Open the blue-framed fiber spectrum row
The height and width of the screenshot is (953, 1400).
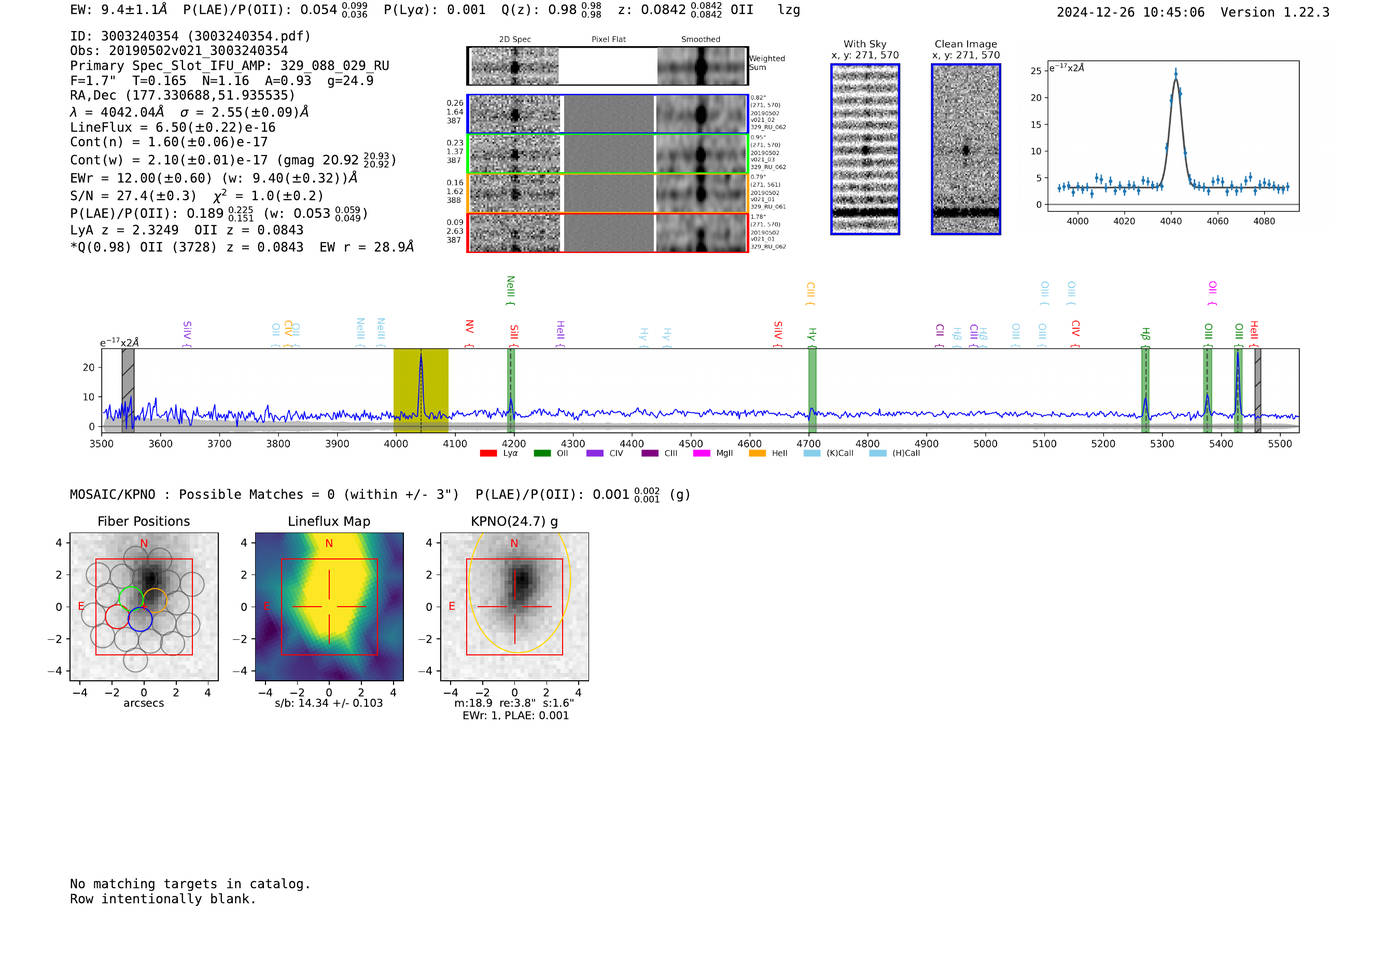[x=607, y=114]
